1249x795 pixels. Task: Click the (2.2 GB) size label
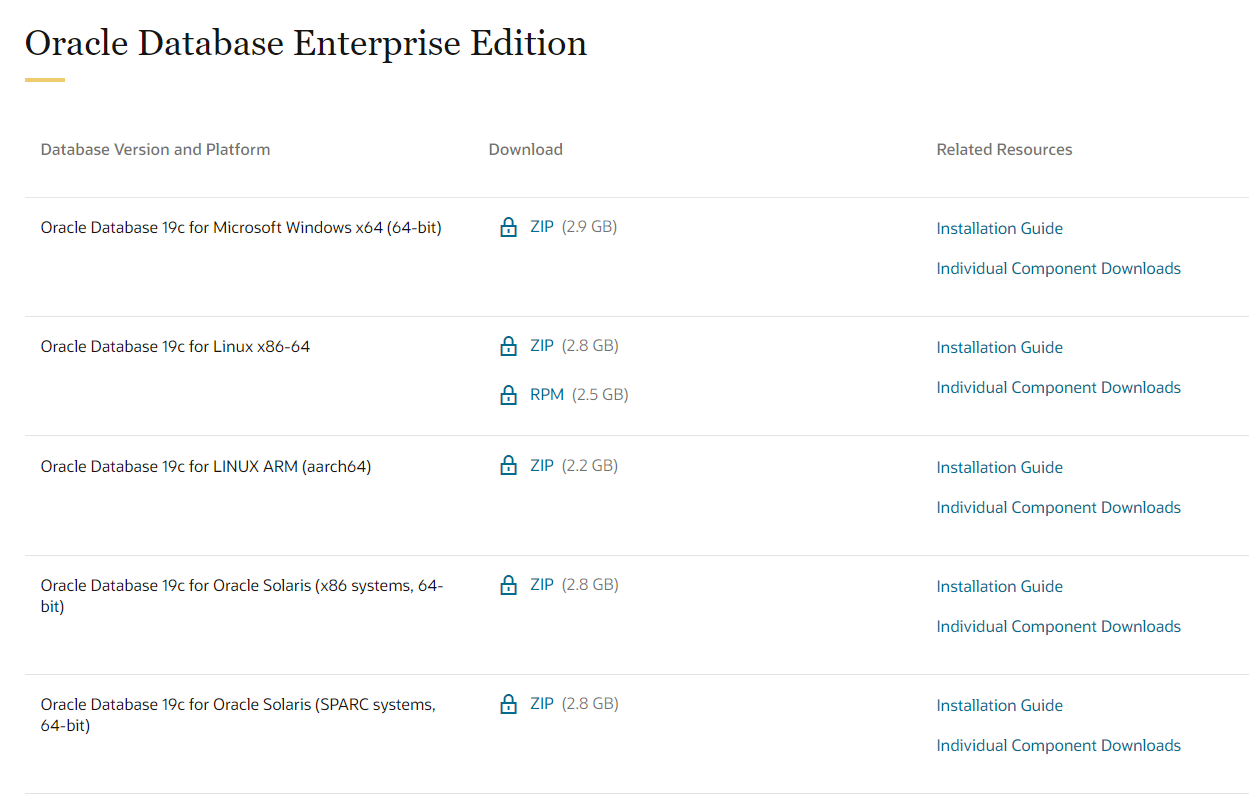click(589, 465)
